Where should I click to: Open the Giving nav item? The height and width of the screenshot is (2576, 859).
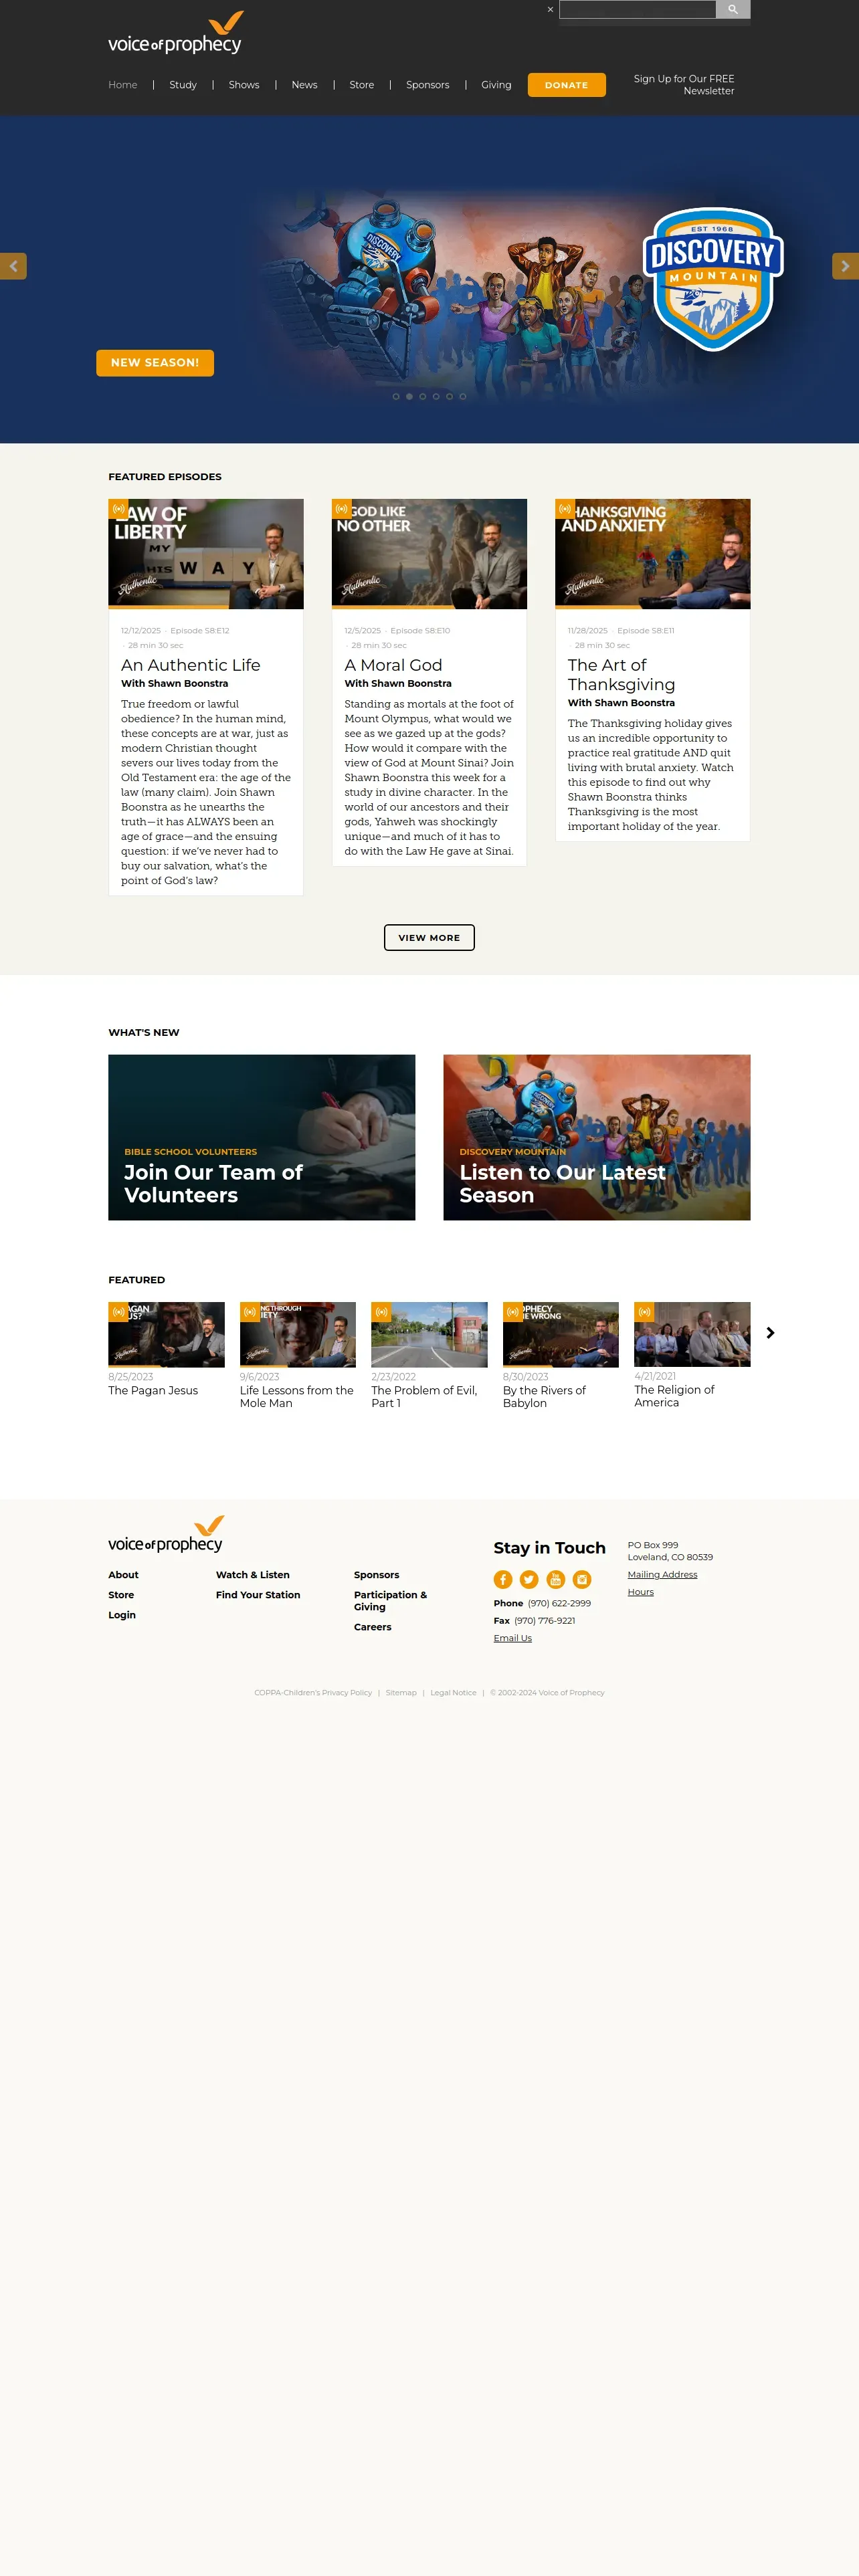pyautogui.click(x=496, y=85)
